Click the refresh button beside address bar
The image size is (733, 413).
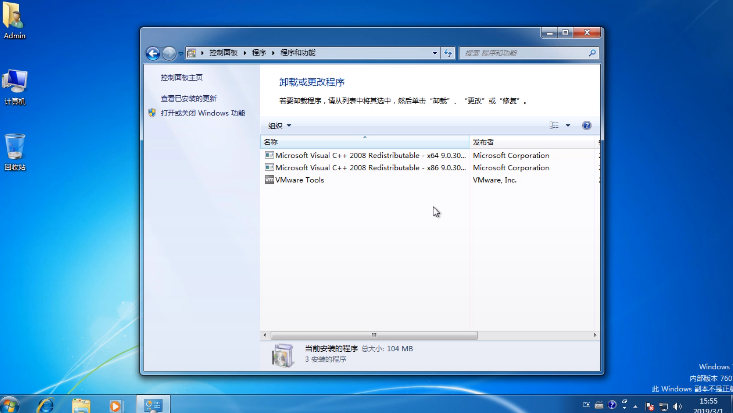pyautogui.click(x=448, y=53)
